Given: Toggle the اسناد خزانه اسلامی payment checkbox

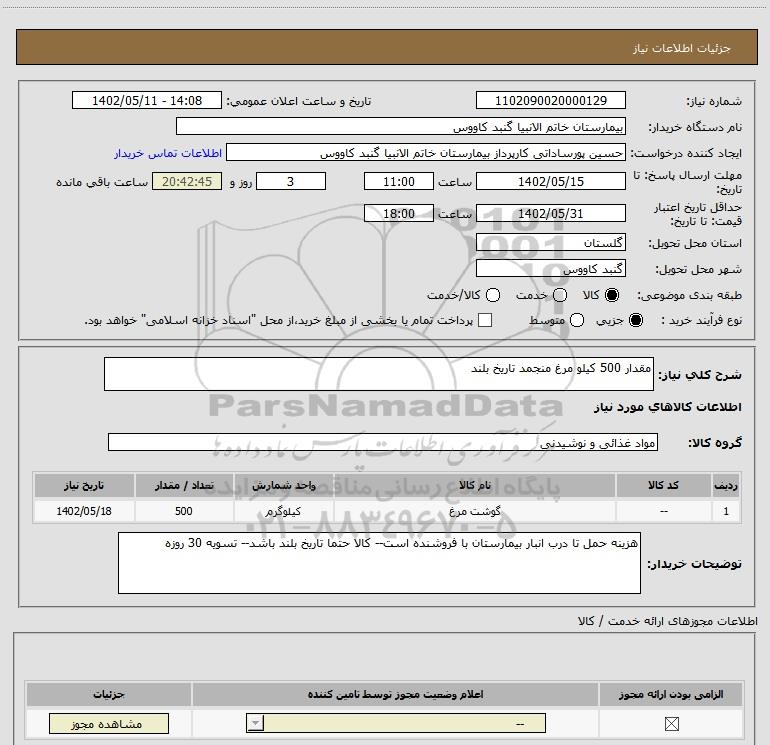Looking at the screenshot, I should [x=485, y=320].
